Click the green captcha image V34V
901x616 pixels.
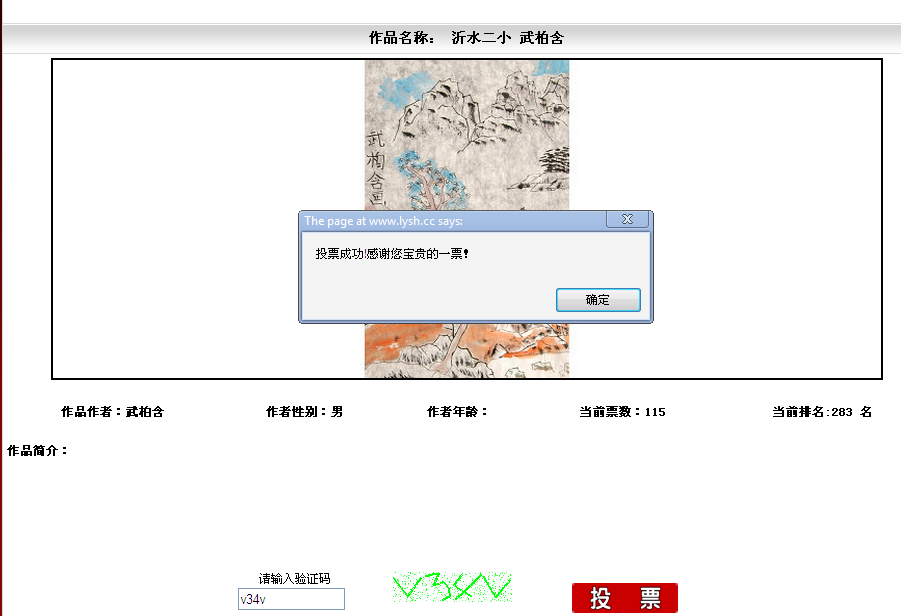[x=452, y=587]
